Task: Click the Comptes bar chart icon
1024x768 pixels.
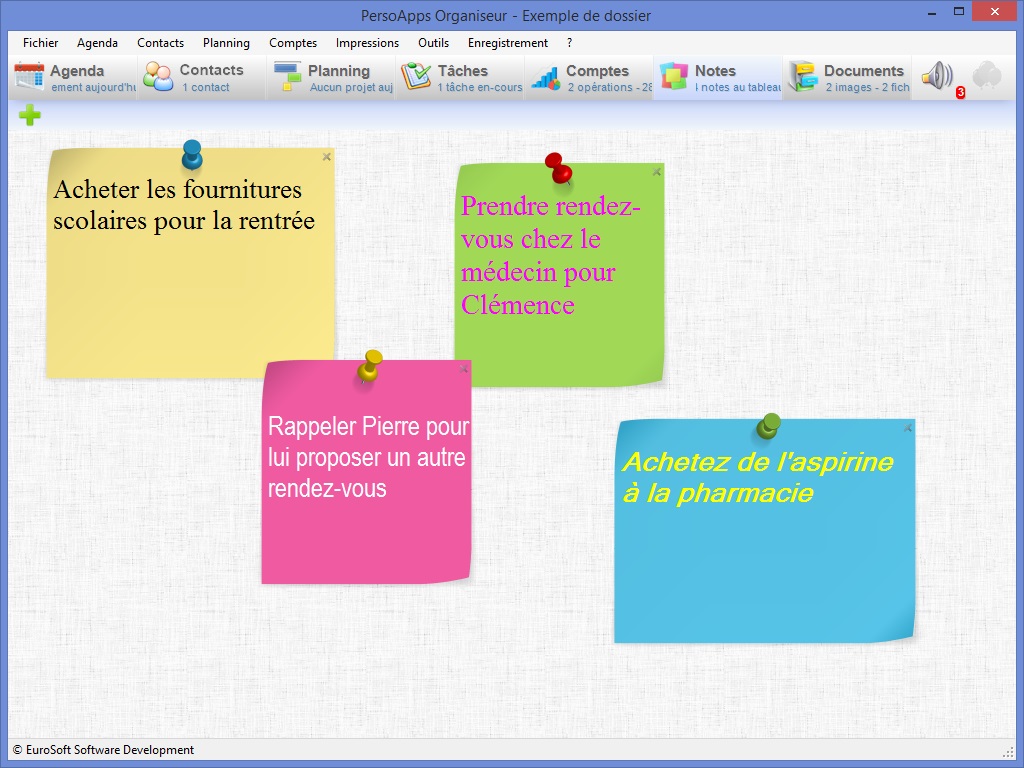Action: 545,78
